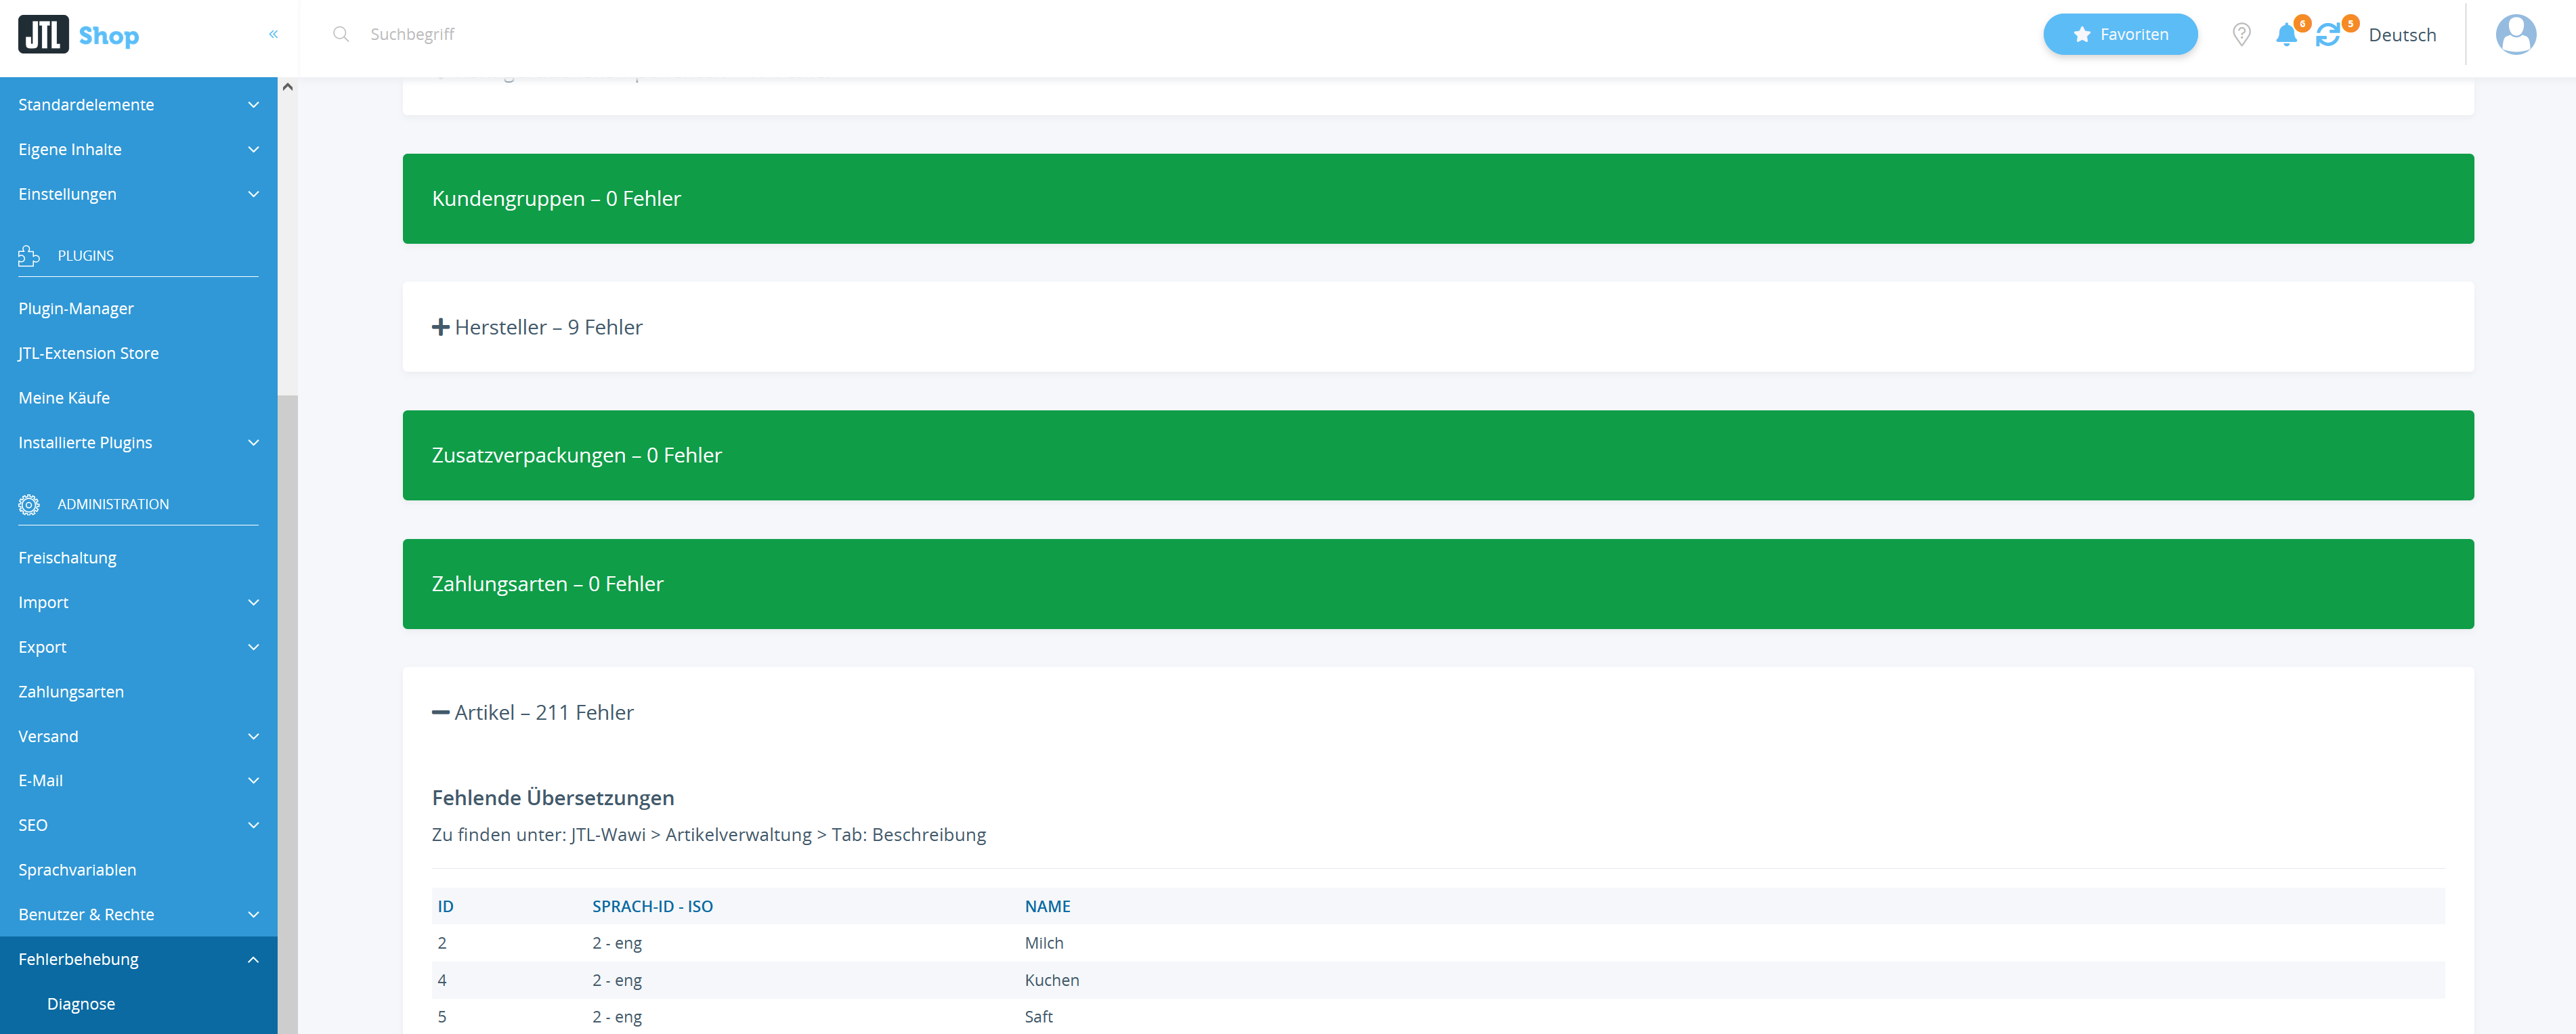Open Plugin-Manager page
The image size is (2576, 1034).
pyautogui.click(x=76, y=308)
